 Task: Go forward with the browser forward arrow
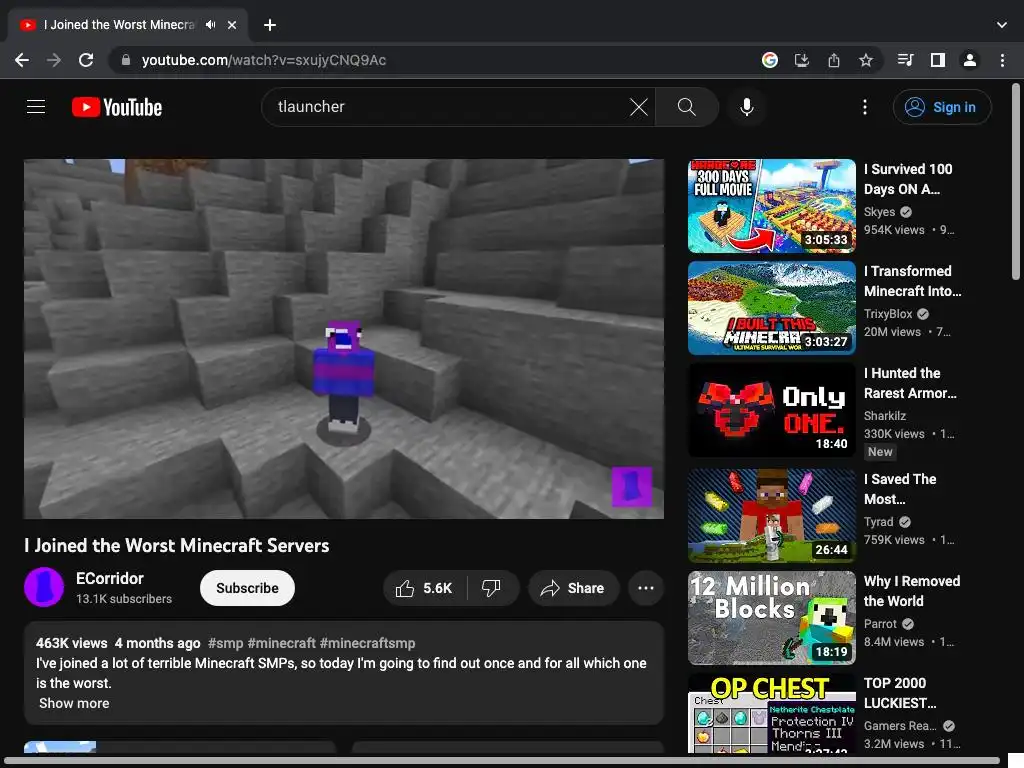pos(54,60)
